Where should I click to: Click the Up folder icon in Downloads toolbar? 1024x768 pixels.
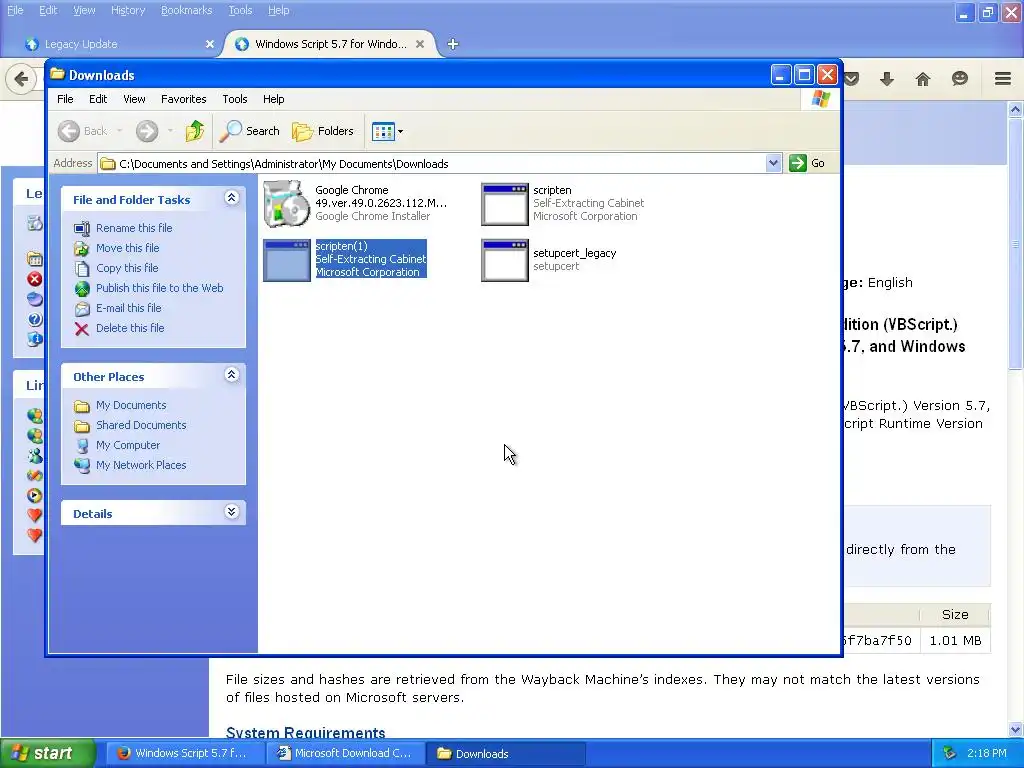[195, 131]
